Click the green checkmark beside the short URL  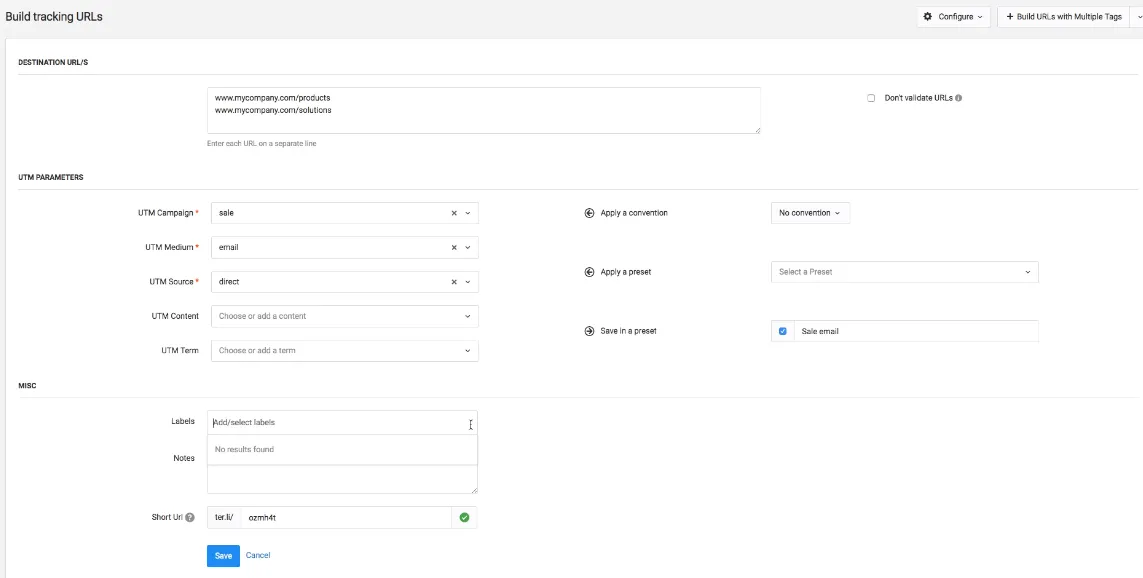pos(466,517)
